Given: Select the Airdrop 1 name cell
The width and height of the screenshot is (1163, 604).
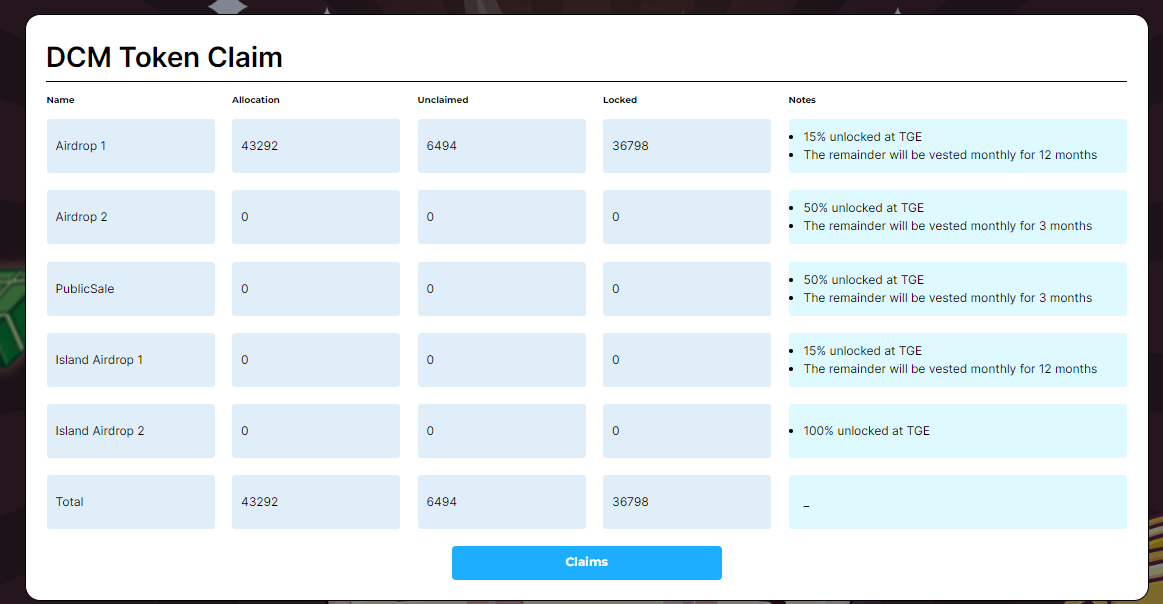Looking at the screenshot, I should [x=131, y=146].
